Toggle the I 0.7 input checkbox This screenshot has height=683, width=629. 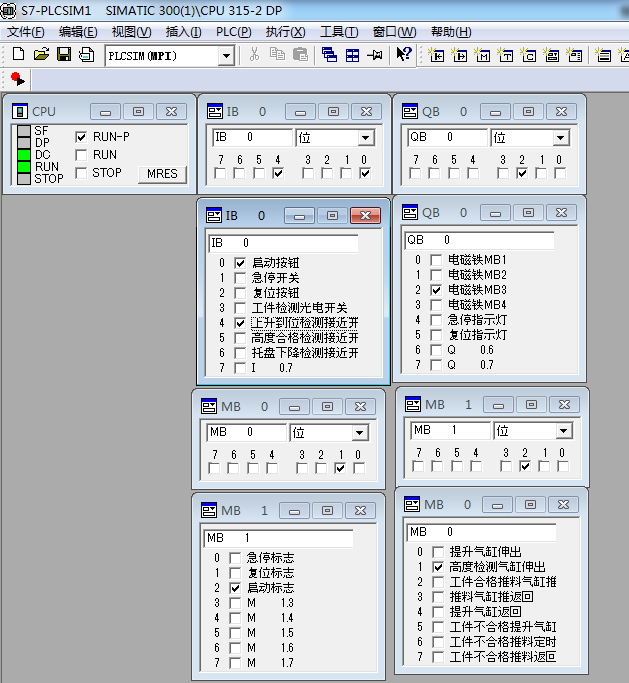click(240, 368)
